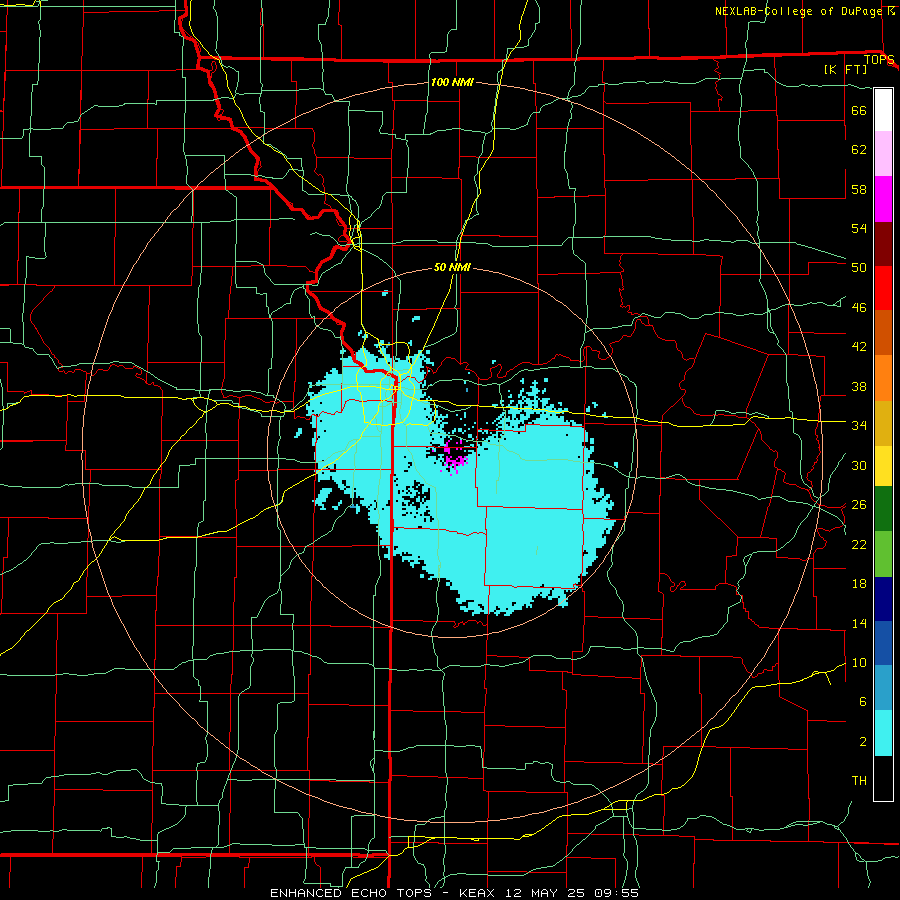The image size is (900, 900).
Task: Click the cyan 2 kft legend swatch
Action: (x=883, y=732)
